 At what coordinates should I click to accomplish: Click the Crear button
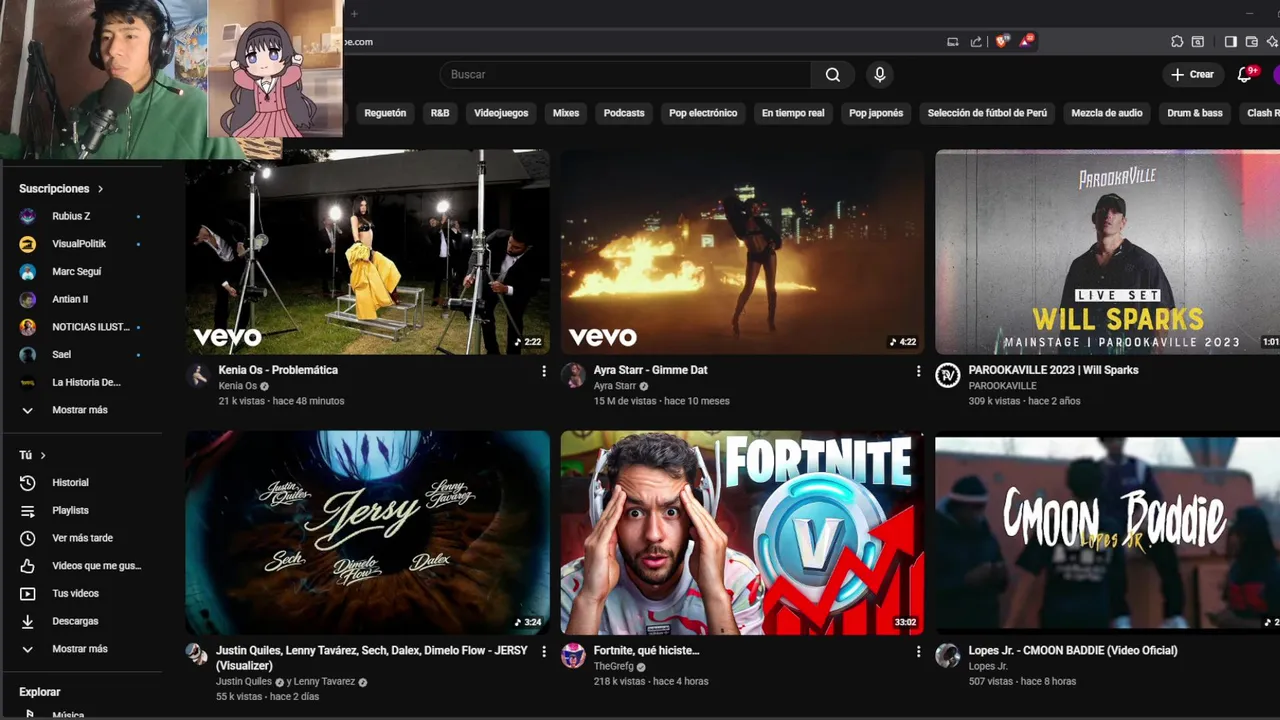click(1192, 75)
